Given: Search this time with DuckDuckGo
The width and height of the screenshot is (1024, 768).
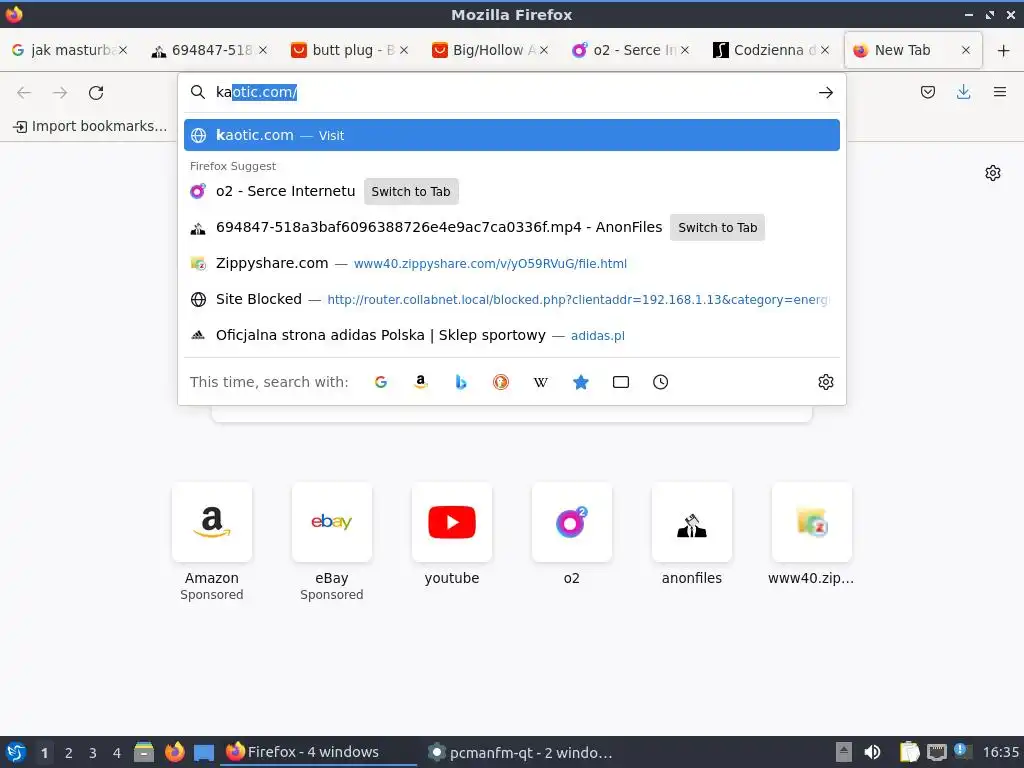Looking at the screenshot, I should (x=500, y=382).
